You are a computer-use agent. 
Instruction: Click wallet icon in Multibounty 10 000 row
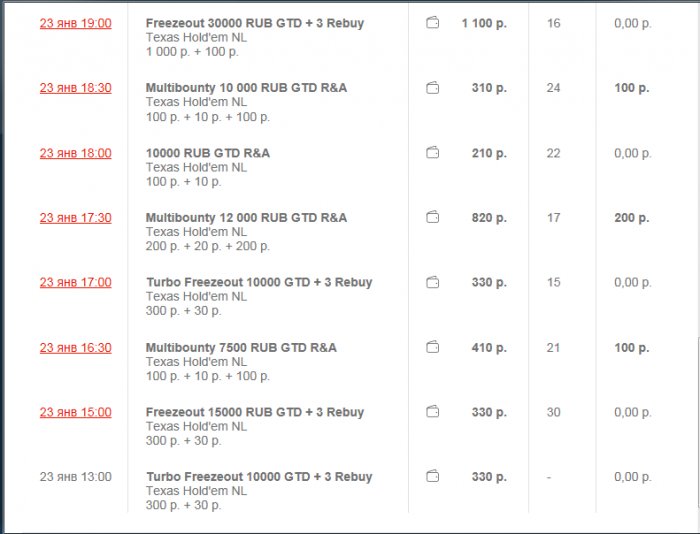(433, 88)
